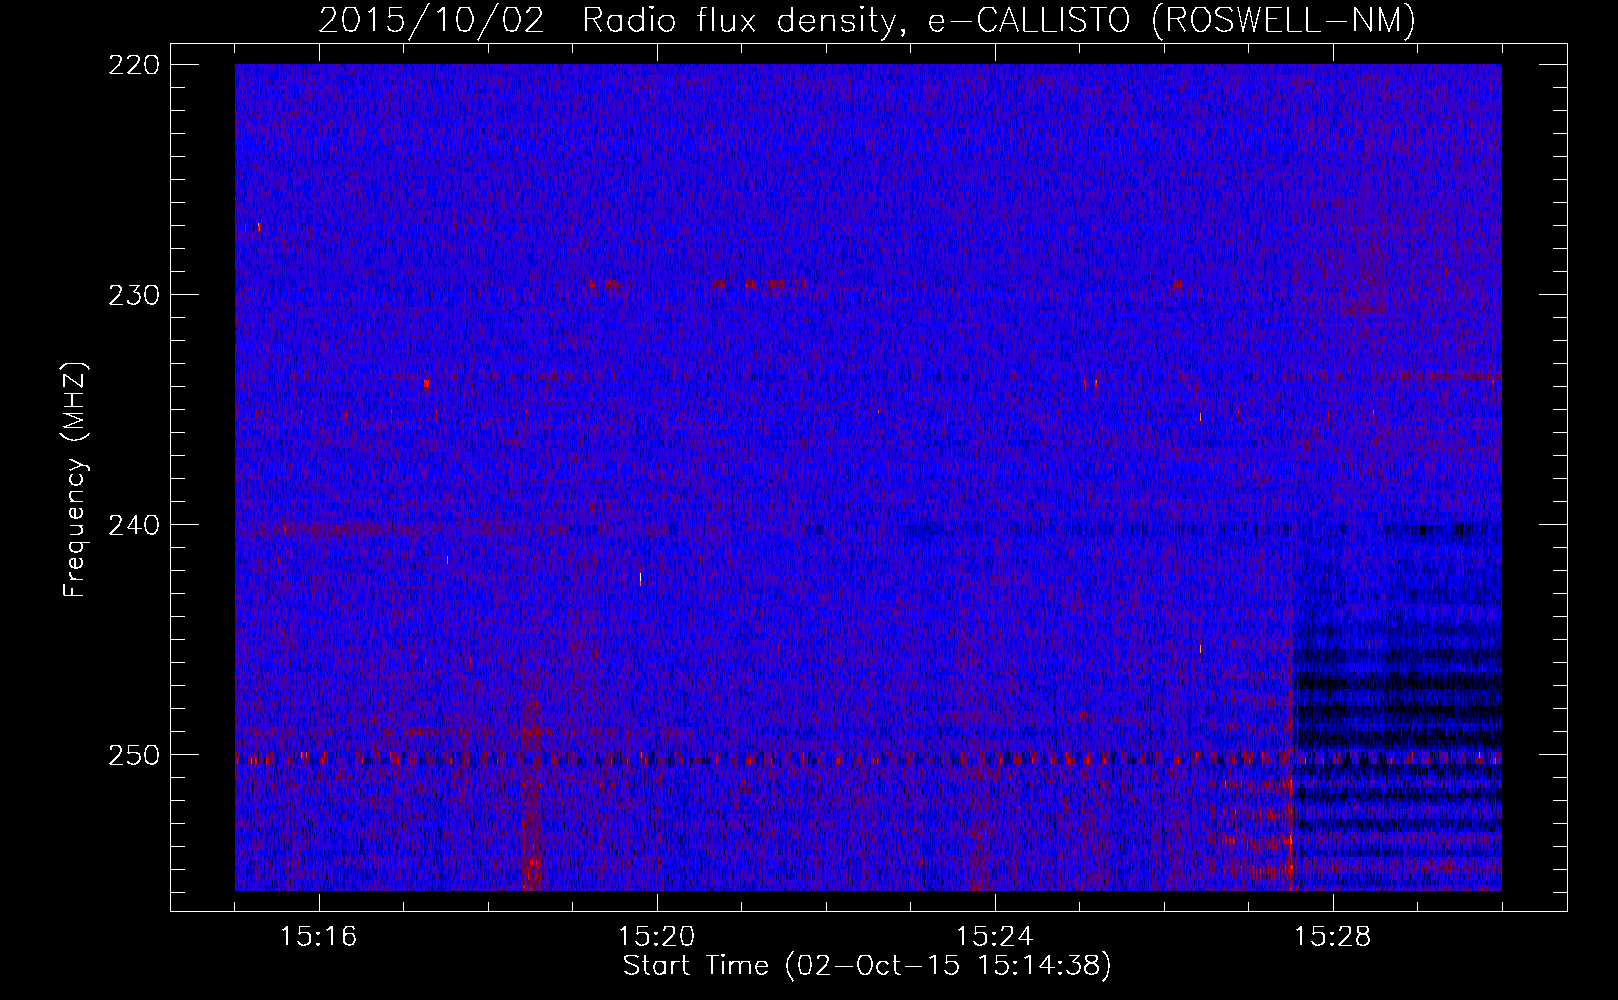
Task: Click the 15:16 time tick label
Action: (x=318, y=936)
